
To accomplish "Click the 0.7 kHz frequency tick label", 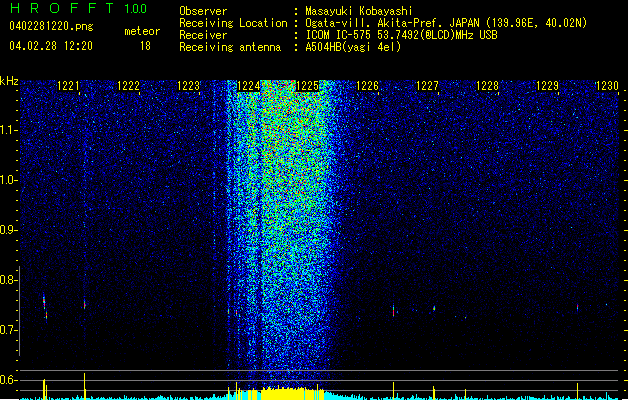I will (x=8, y=330).
